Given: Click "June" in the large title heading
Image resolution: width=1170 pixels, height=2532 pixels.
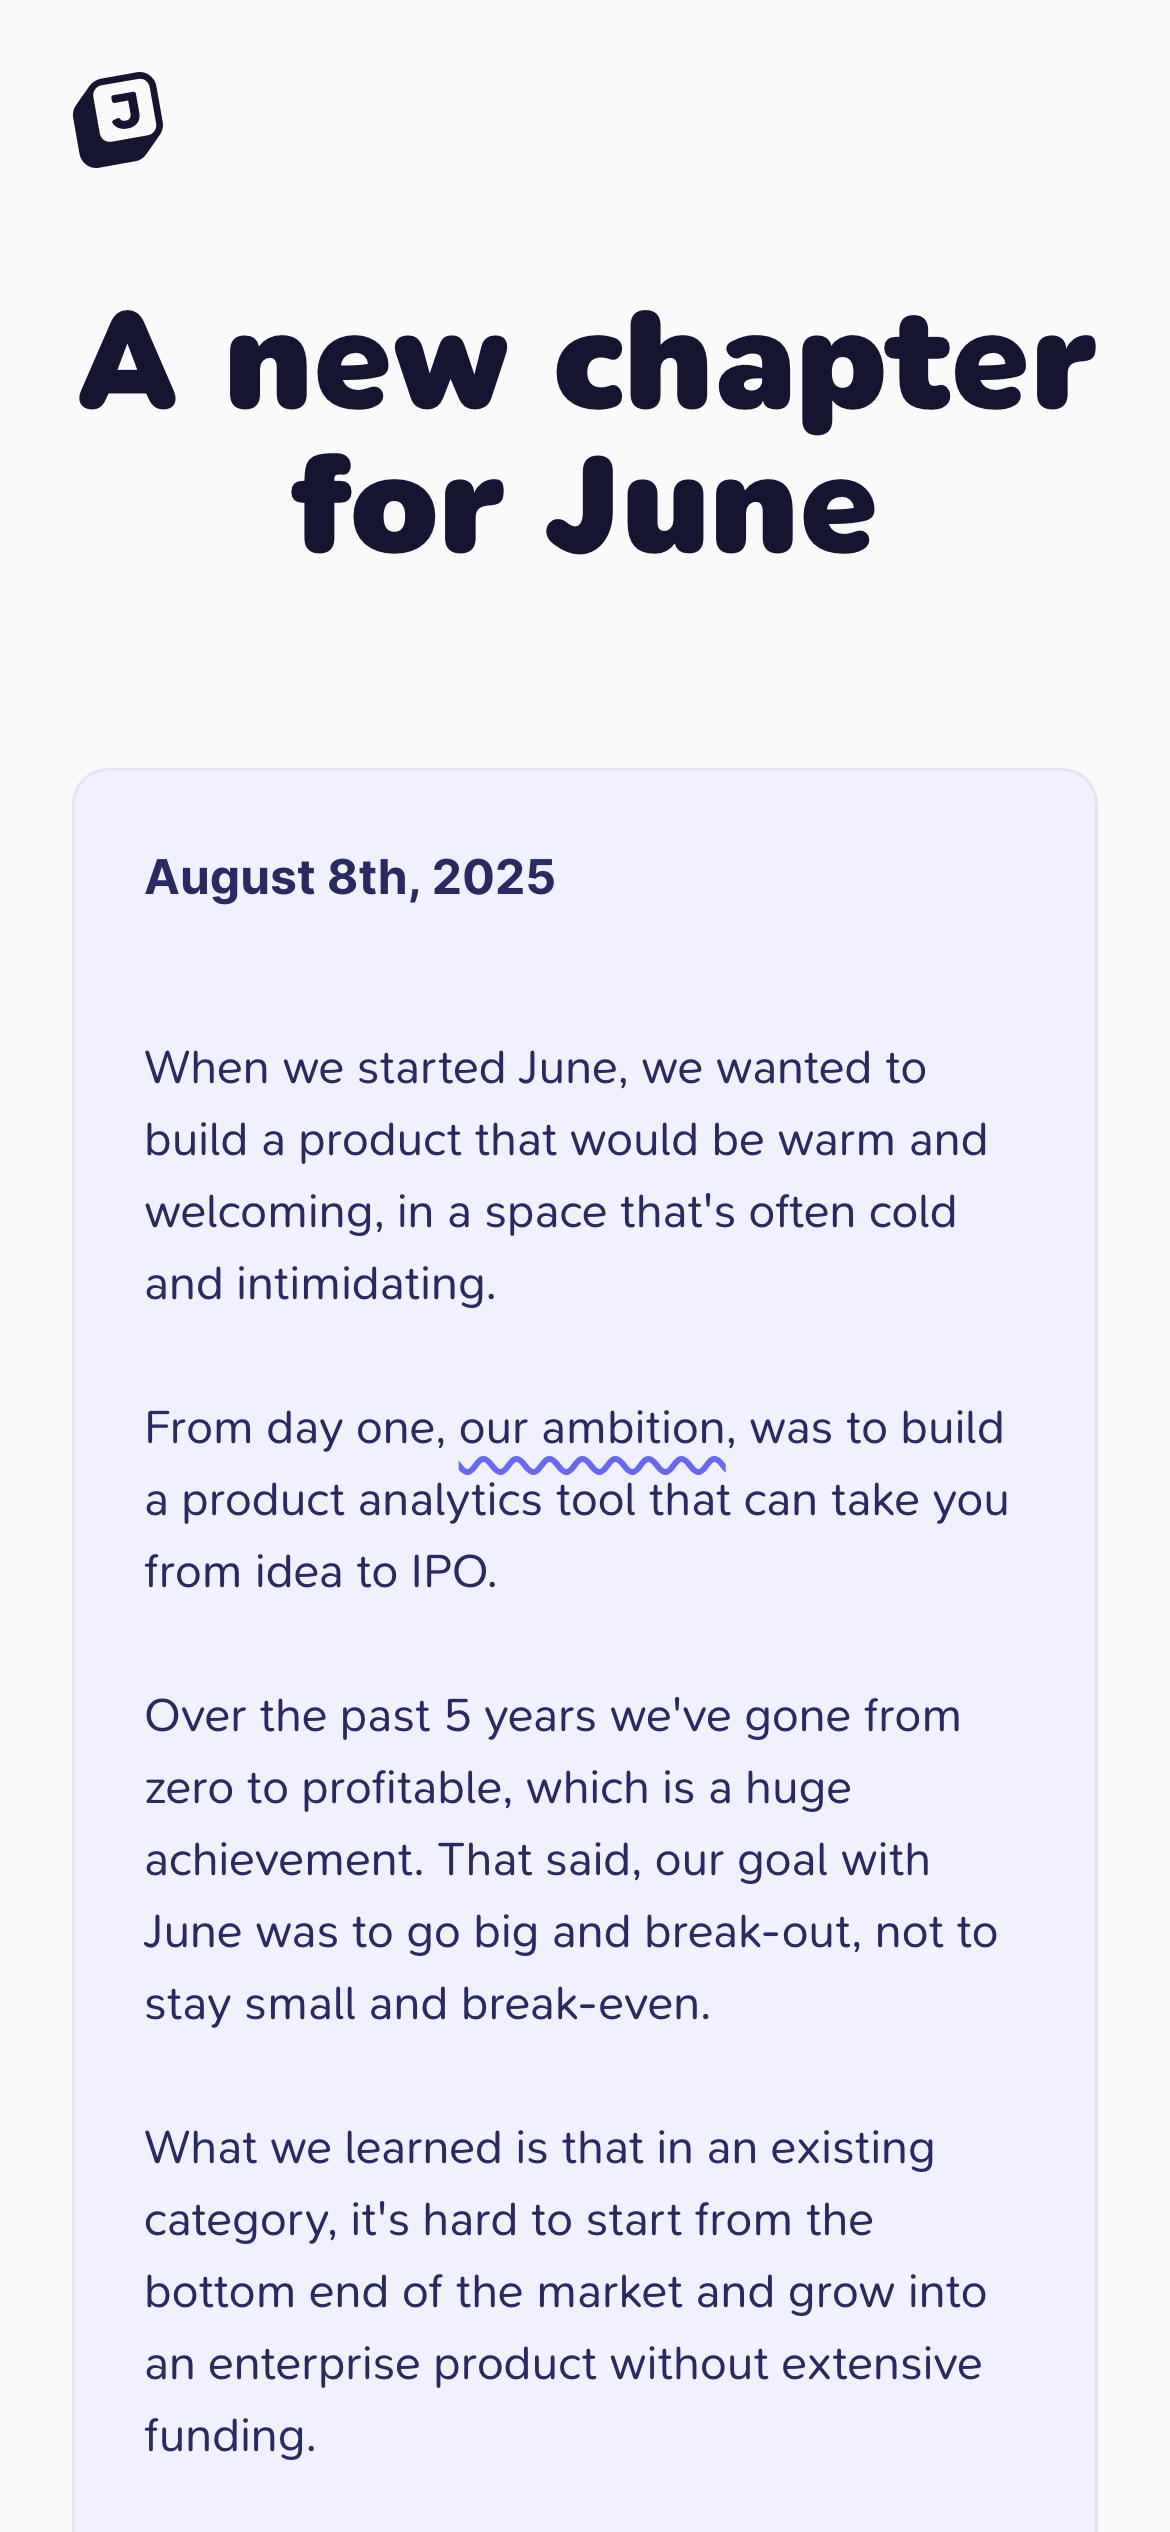Looking at the screenshot, I should pos(711,509).
